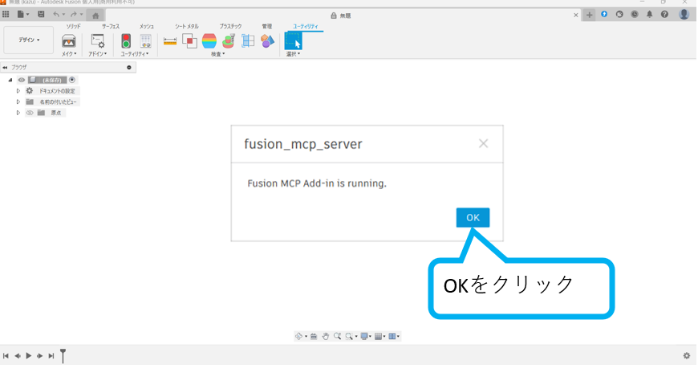Activate the root component radio button
The width and height of the screenshot is (698, 365).
click(x=72, y=80)
